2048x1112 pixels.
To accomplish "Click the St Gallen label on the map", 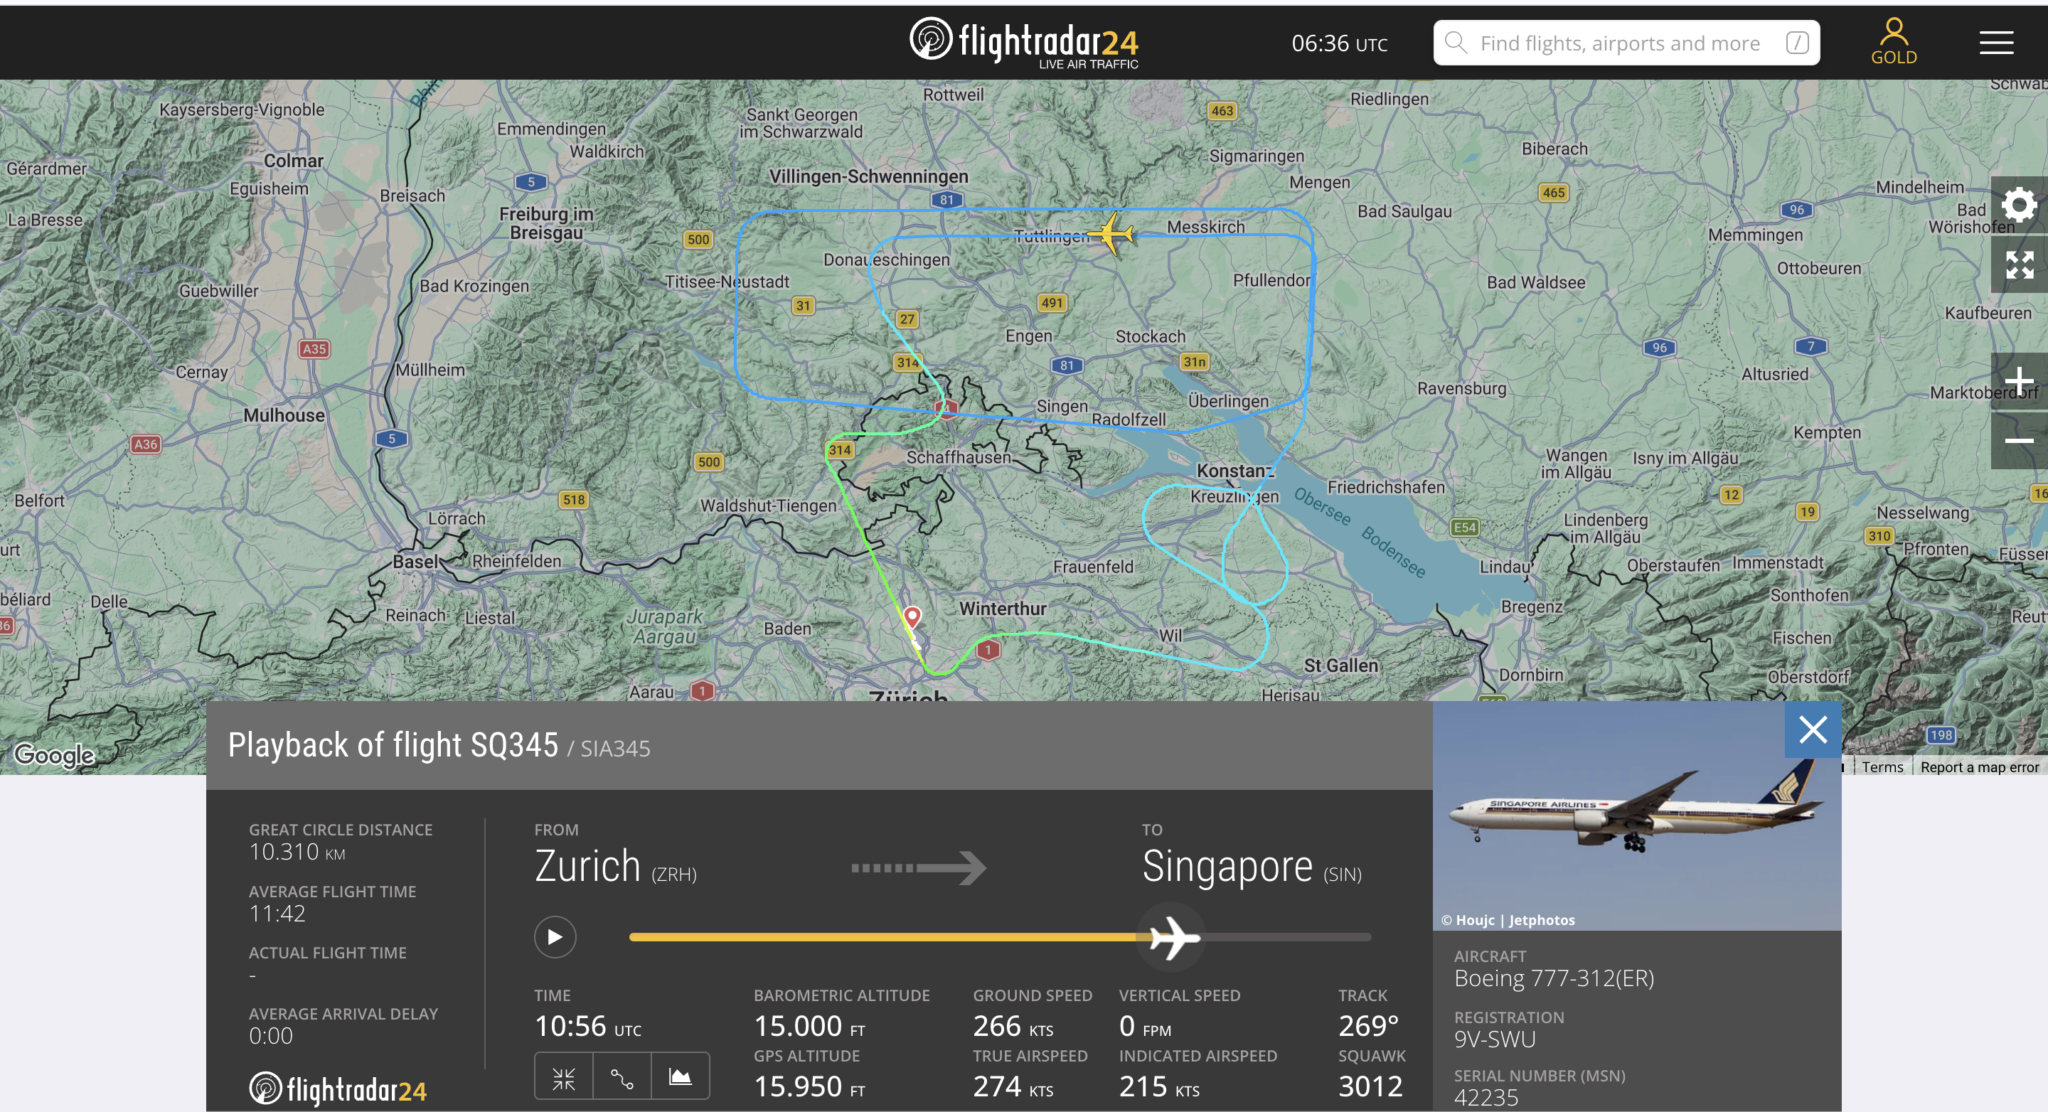I will pos(1341,665).
